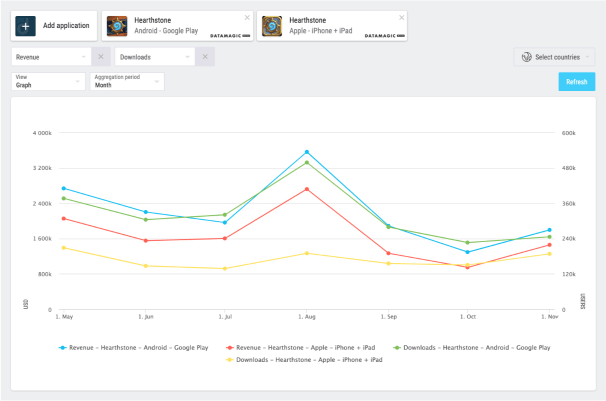
Task: Click the plus icon to add application
Action: [x=26, y=26]
